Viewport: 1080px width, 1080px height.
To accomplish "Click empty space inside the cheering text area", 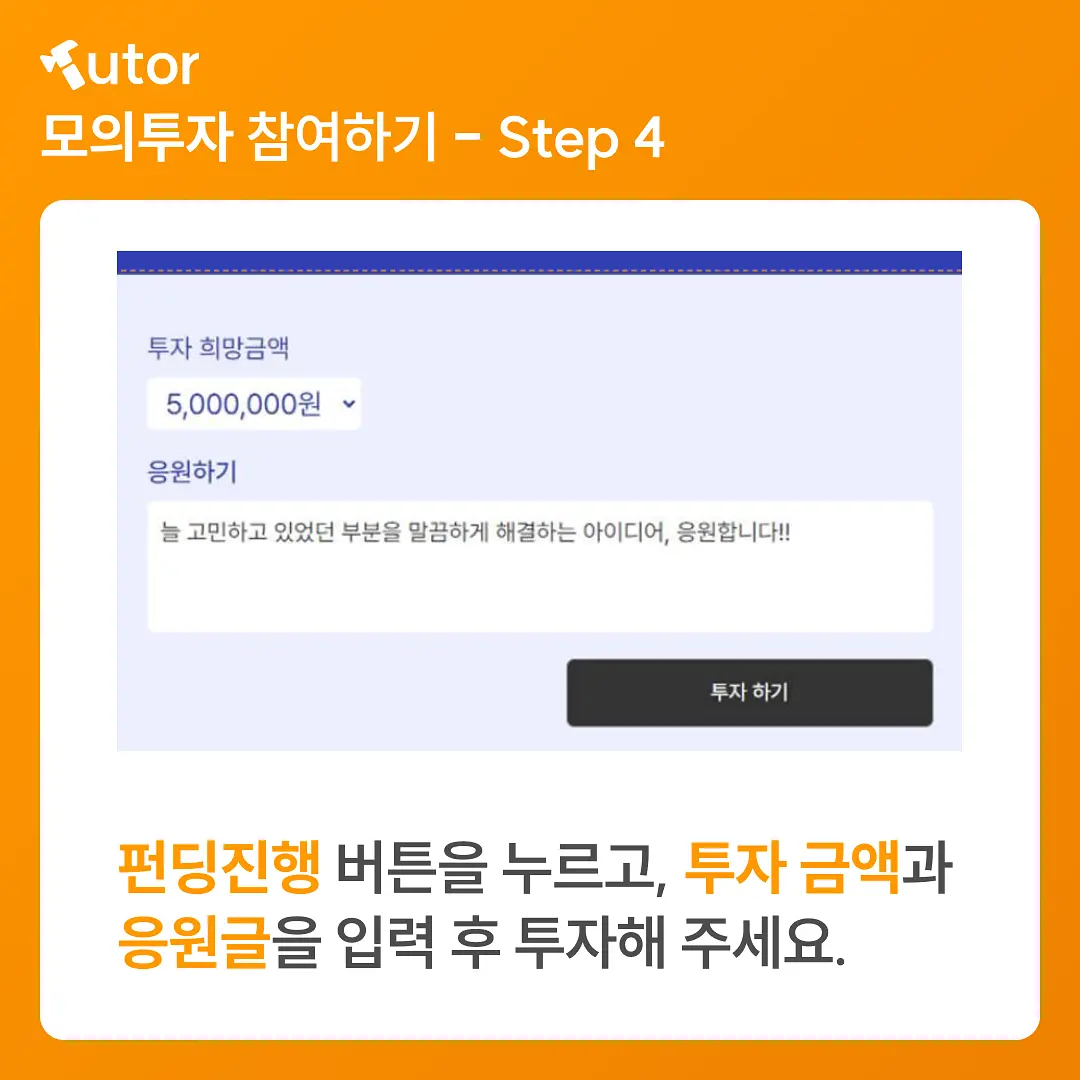I will 540,592.
